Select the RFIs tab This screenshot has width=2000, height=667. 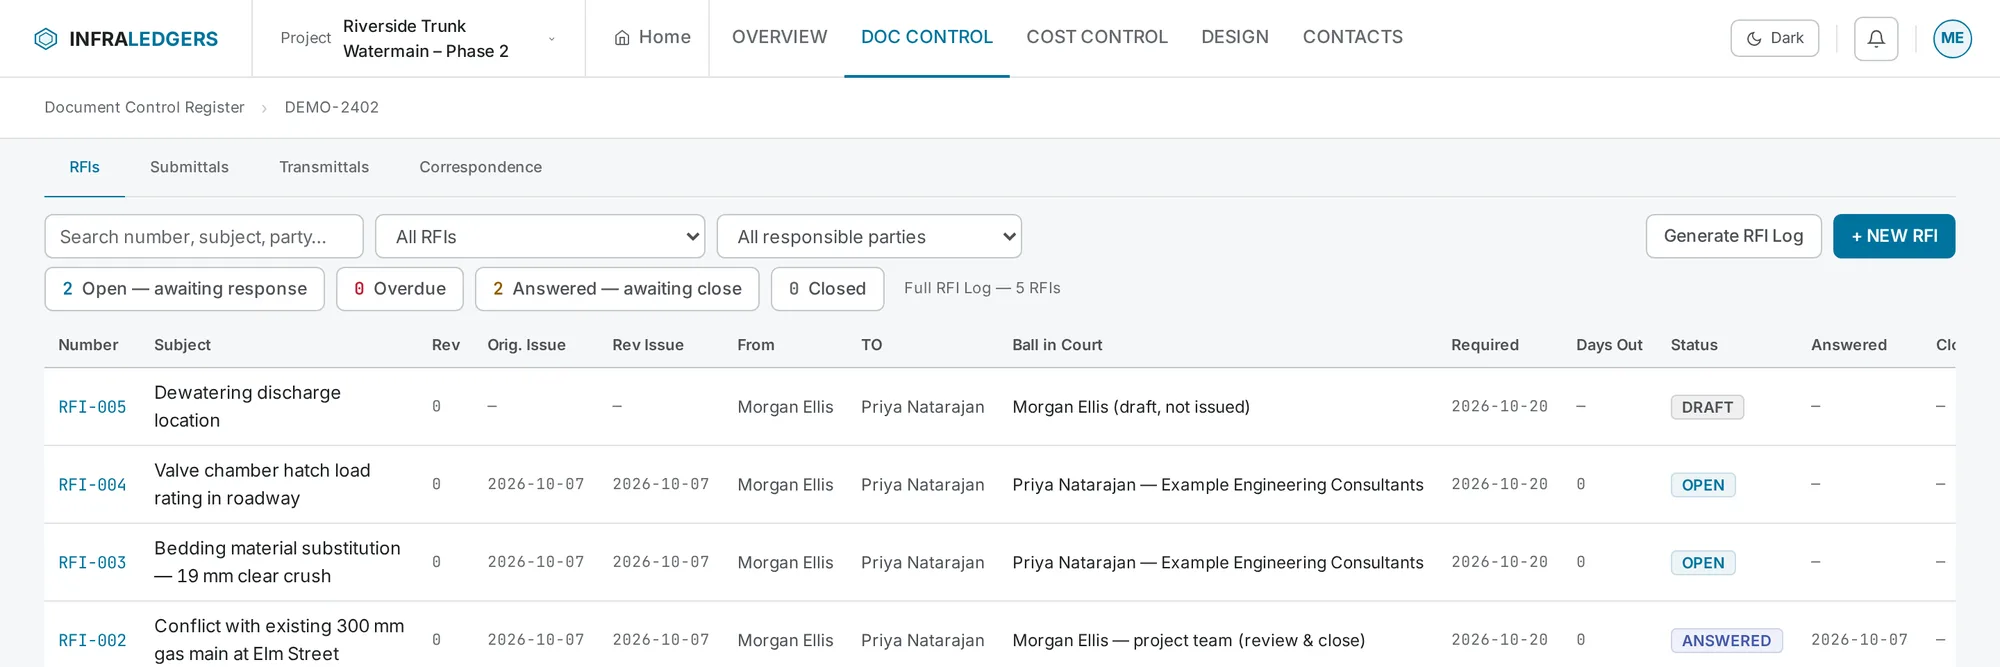click(85, 167)
